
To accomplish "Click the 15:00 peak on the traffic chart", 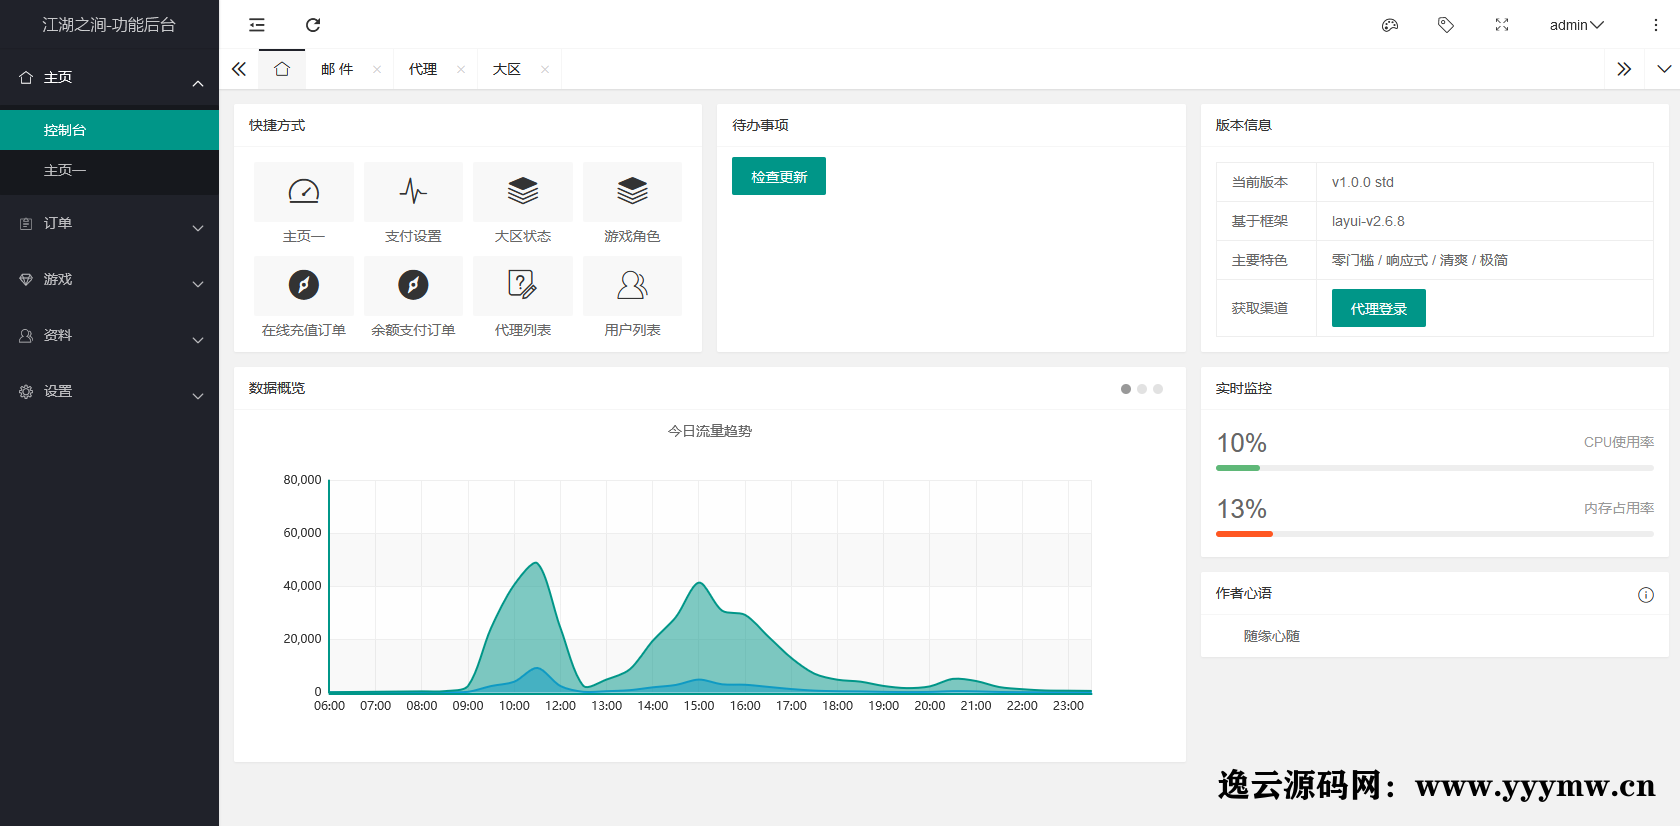I will tap(699, 583).
